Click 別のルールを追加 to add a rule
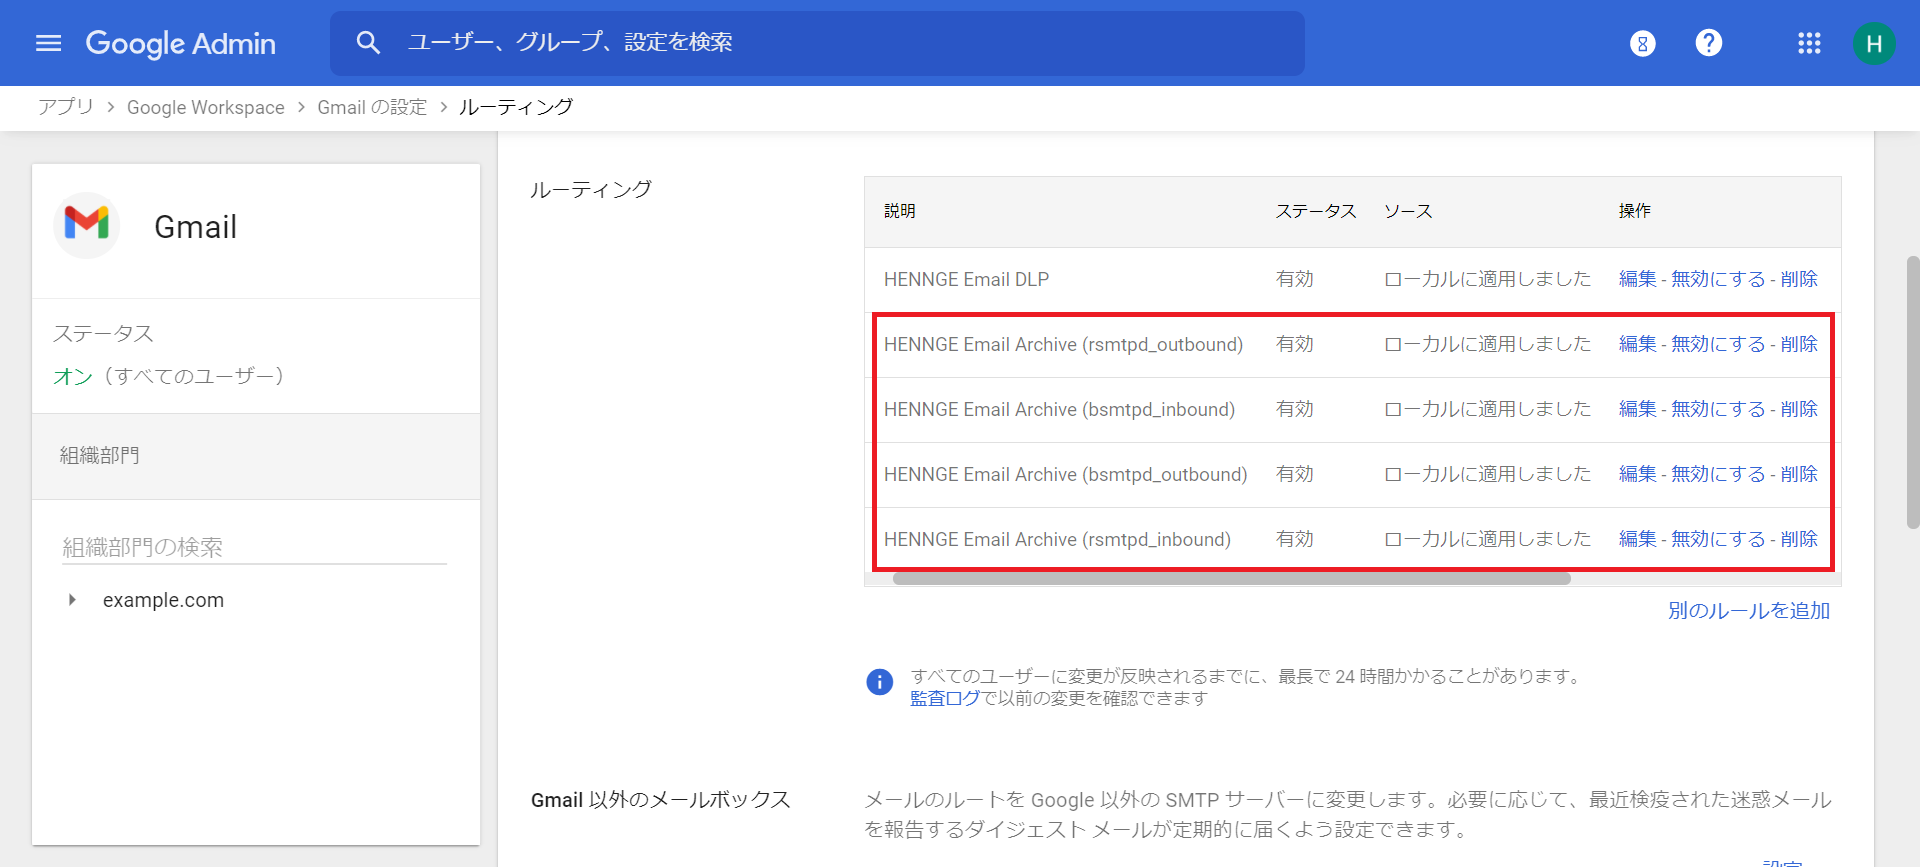Viewport: 1920px width, 867px height. tap(1748, 610)
